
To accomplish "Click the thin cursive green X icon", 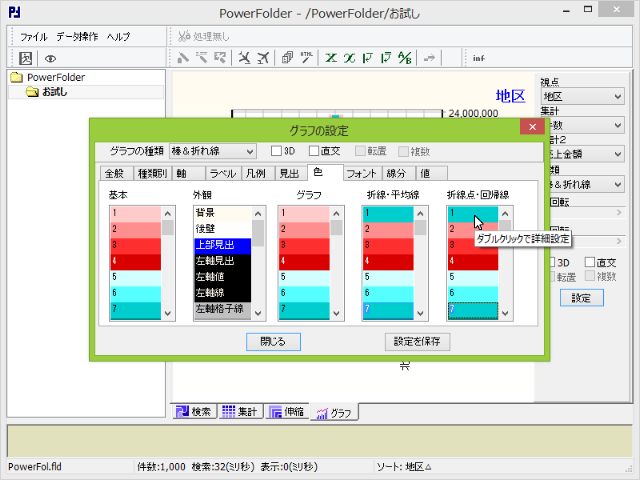I will point(349,58).
